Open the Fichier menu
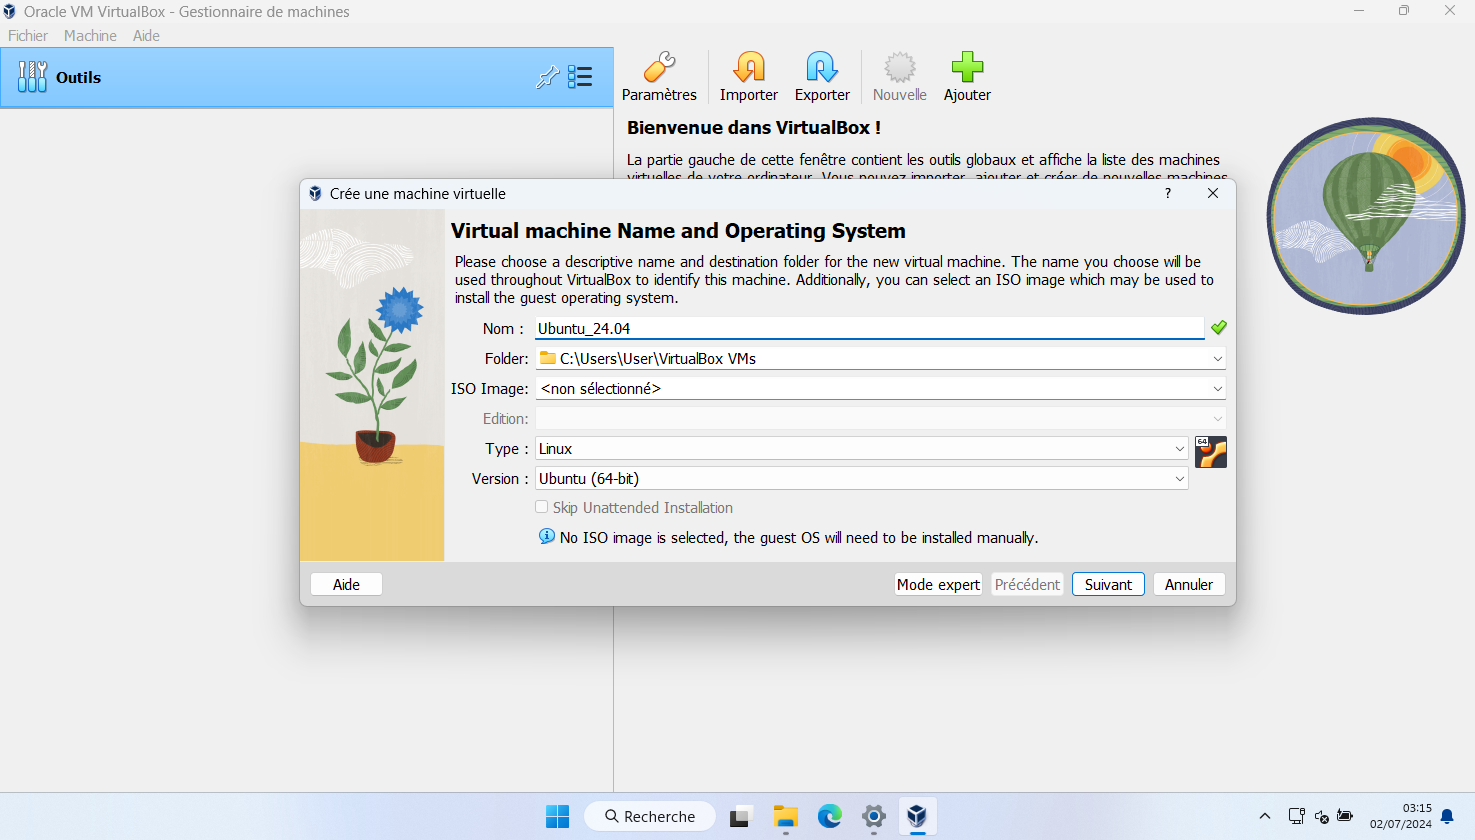This screenshot has width=1475, height=840. click(x=28, y=35)
